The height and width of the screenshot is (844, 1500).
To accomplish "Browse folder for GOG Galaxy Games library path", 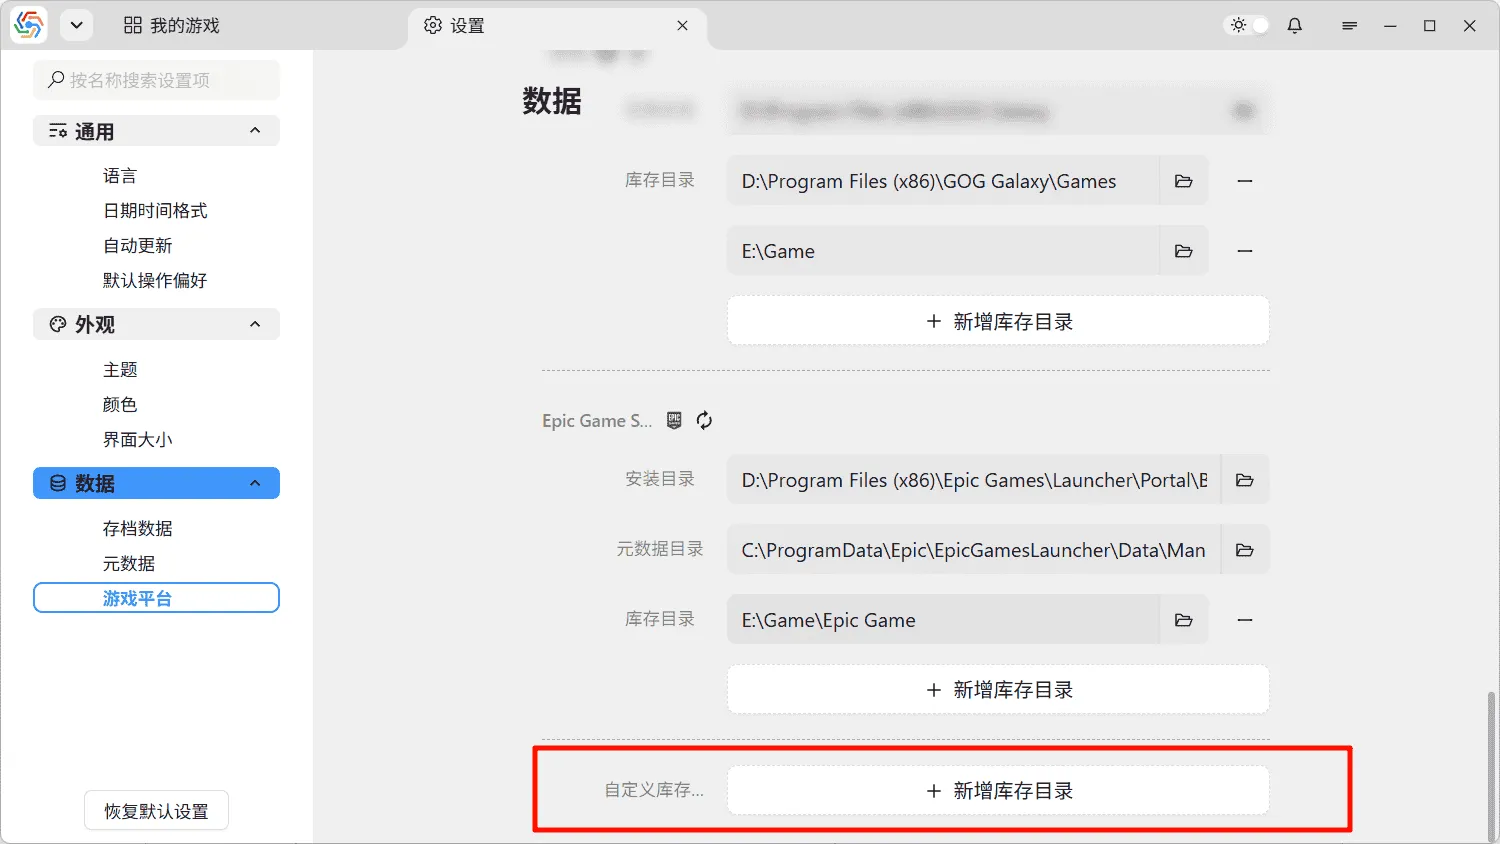I will tap(1183, 181).
